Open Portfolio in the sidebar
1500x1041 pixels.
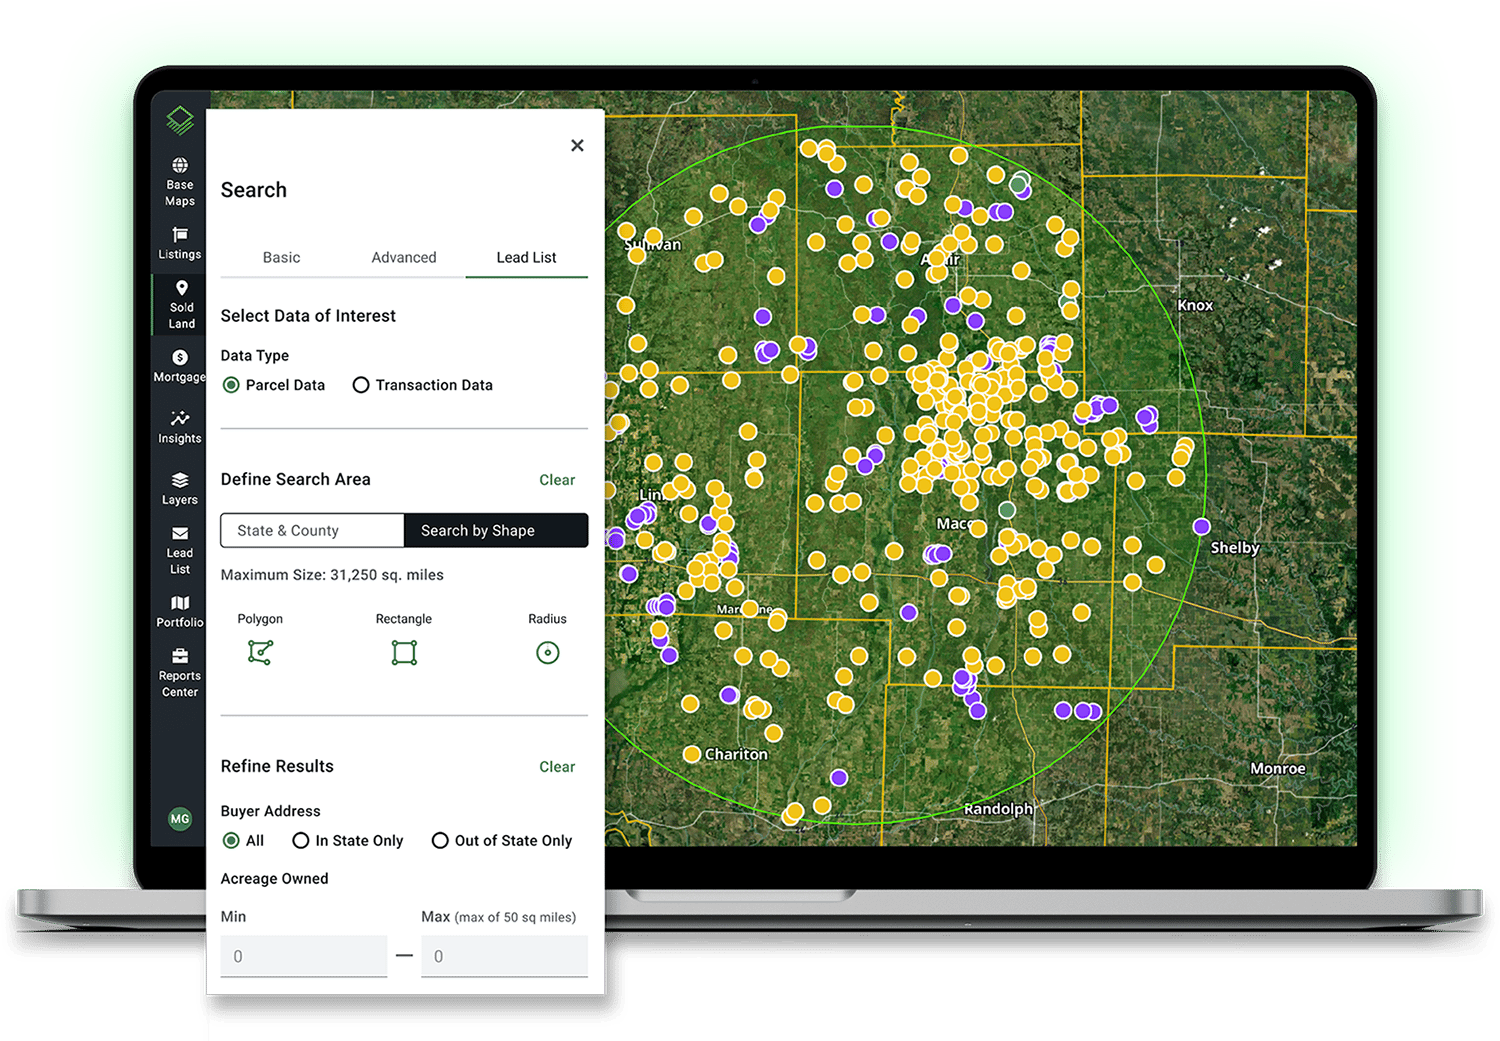[180, 611]
